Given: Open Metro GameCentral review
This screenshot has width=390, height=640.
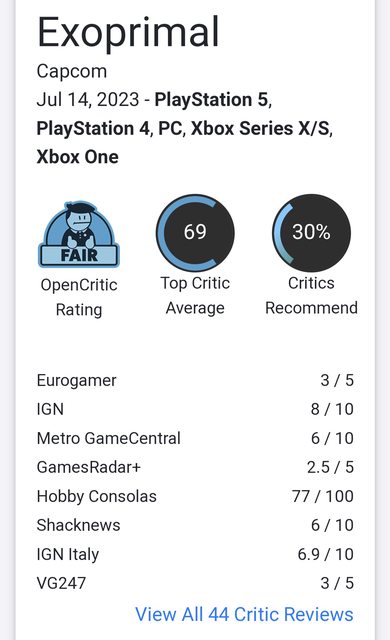Looking at the screenshot, I should click(195, 438).
